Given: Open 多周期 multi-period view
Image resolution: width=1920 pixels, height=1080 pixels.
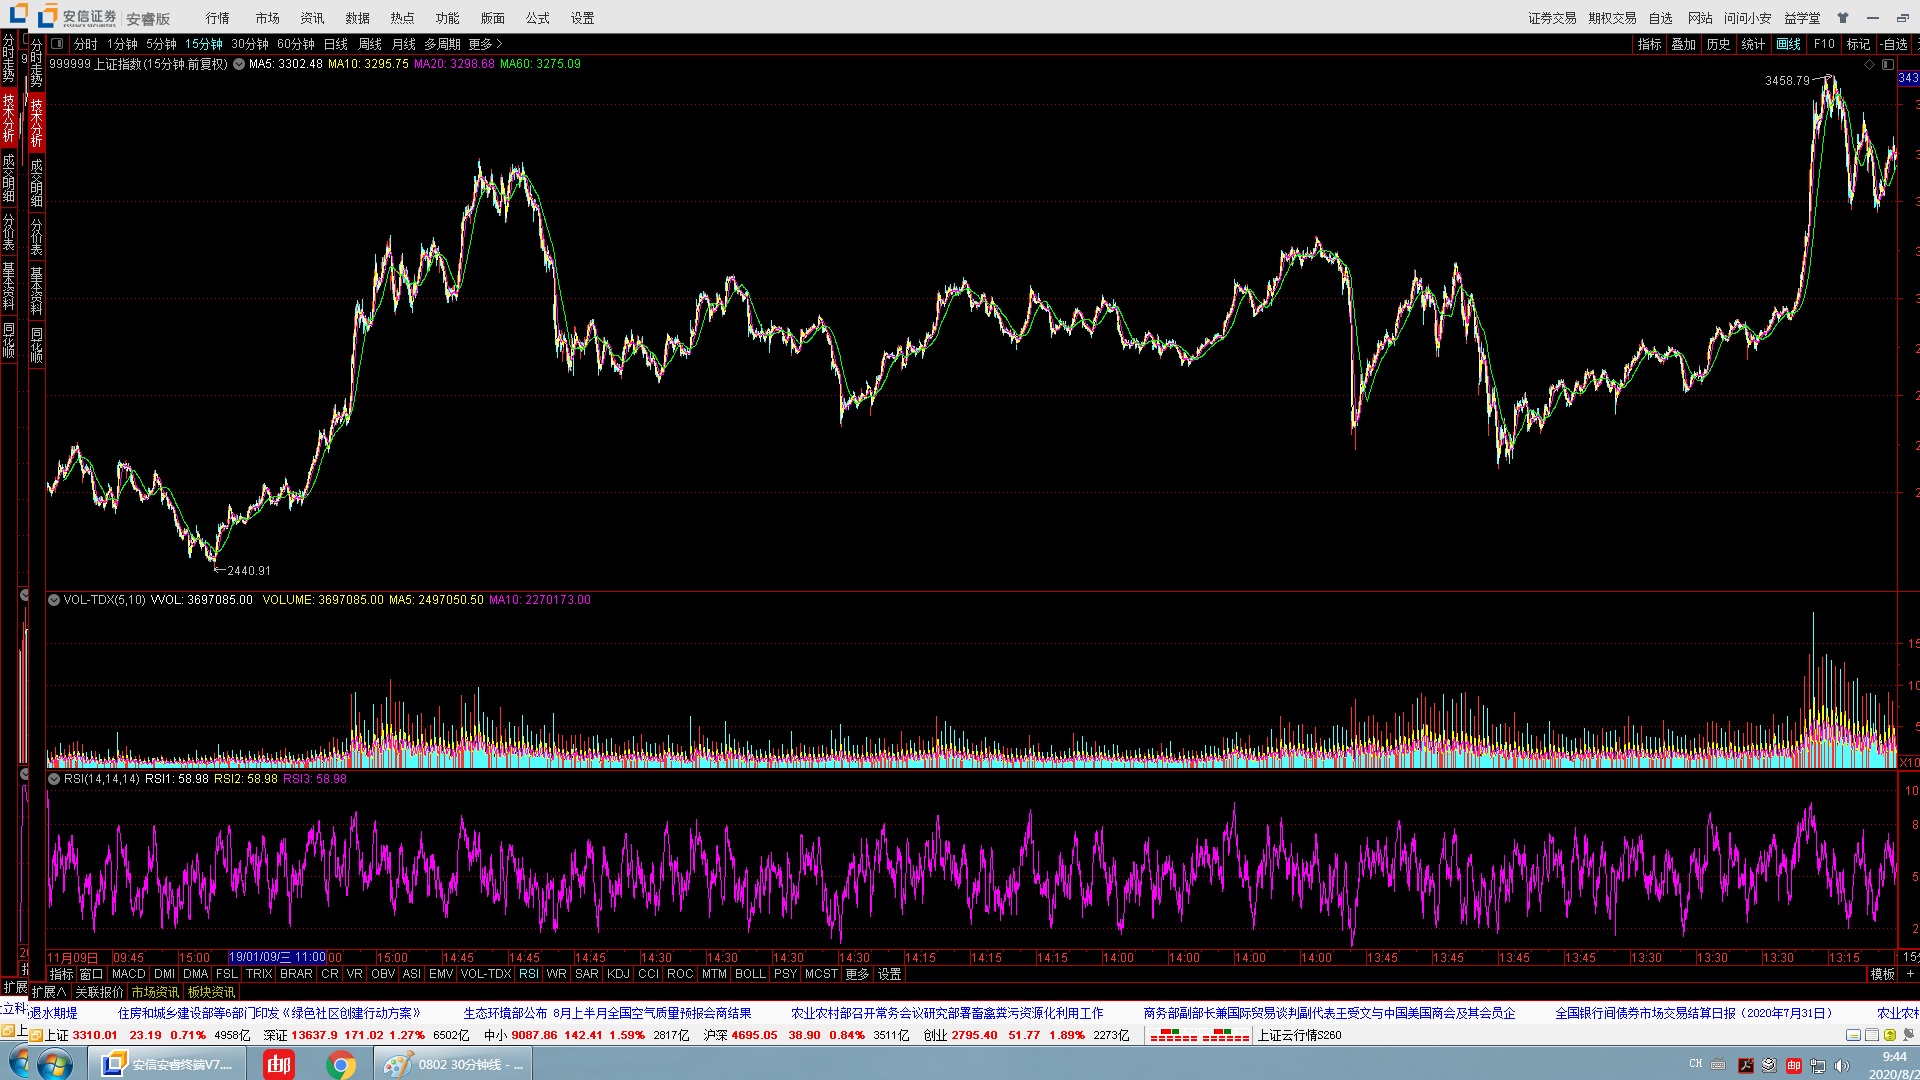Looking at the screenshot, I should point(442,44).
